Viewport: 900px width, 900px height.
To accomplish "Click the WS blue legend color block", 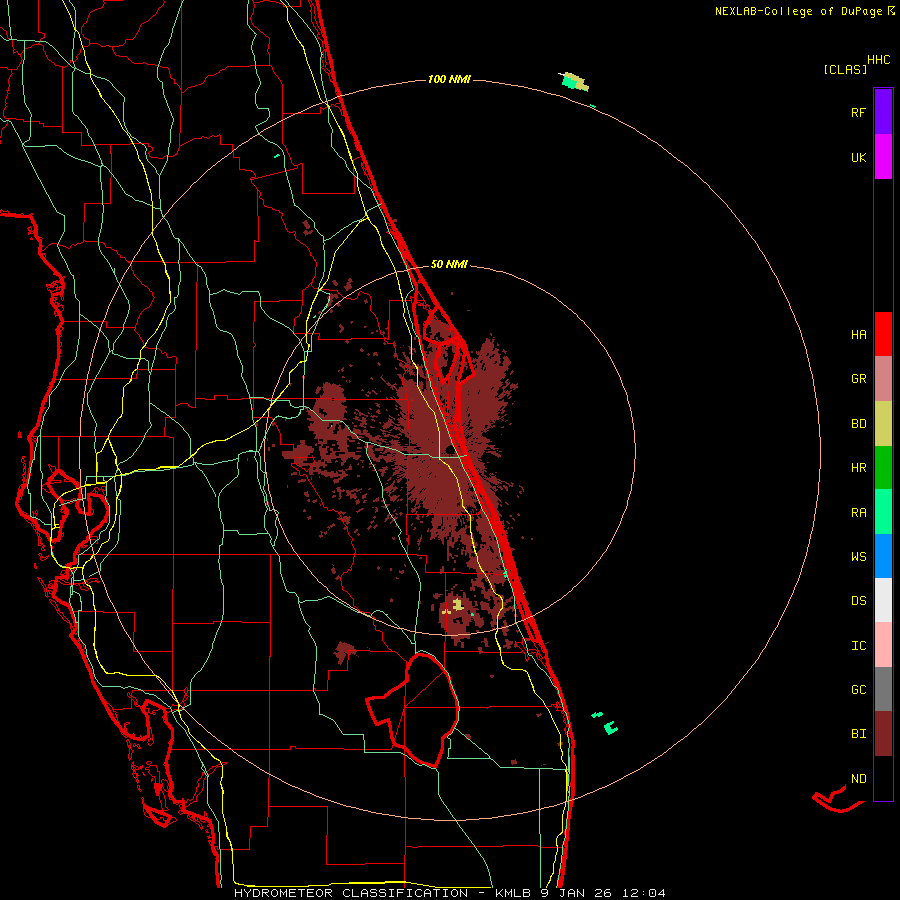I will [x=883, y=556].
